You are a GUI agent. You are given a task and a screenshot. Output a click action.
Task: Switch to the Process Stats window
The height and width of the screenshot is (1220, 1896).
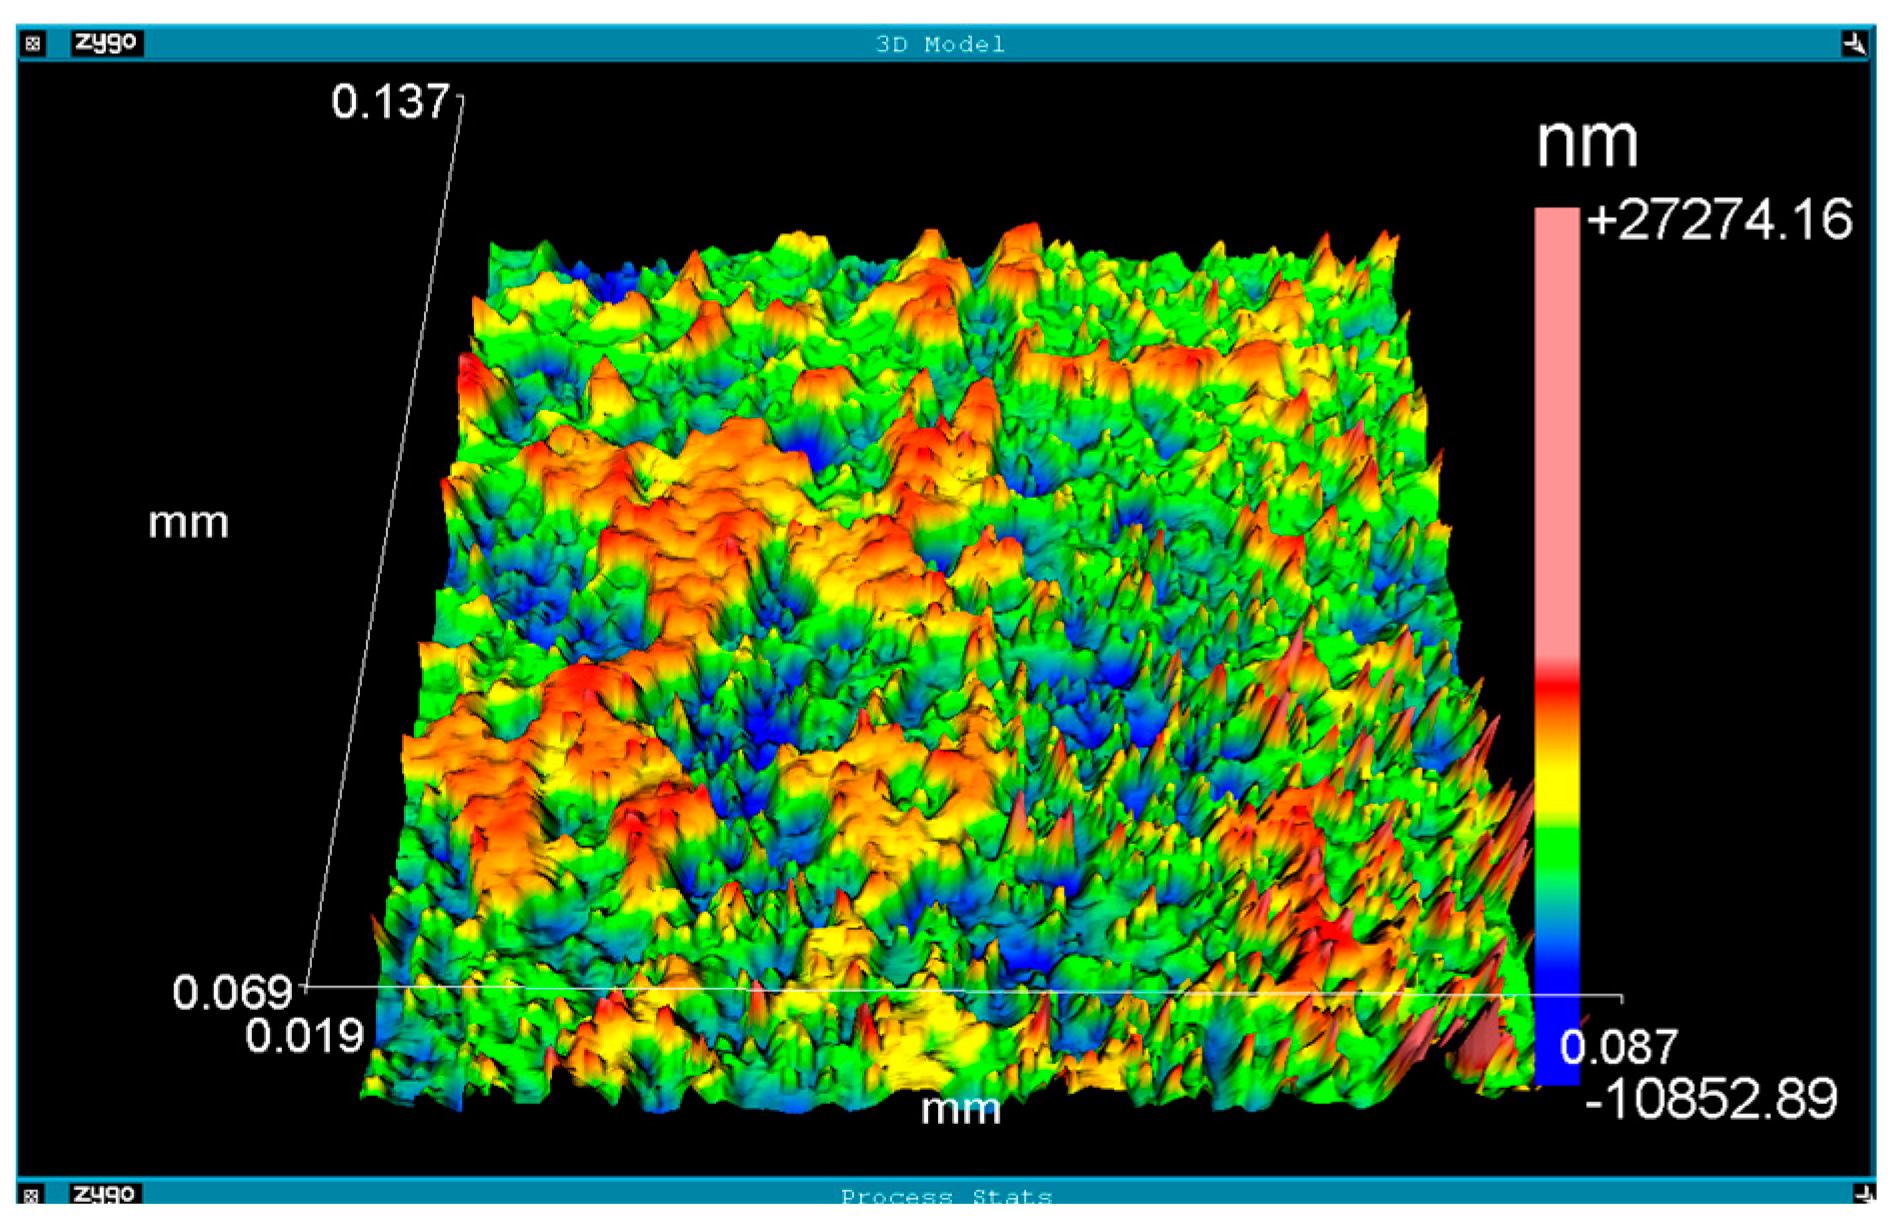pyautogui.click(x=945, y=1196)
